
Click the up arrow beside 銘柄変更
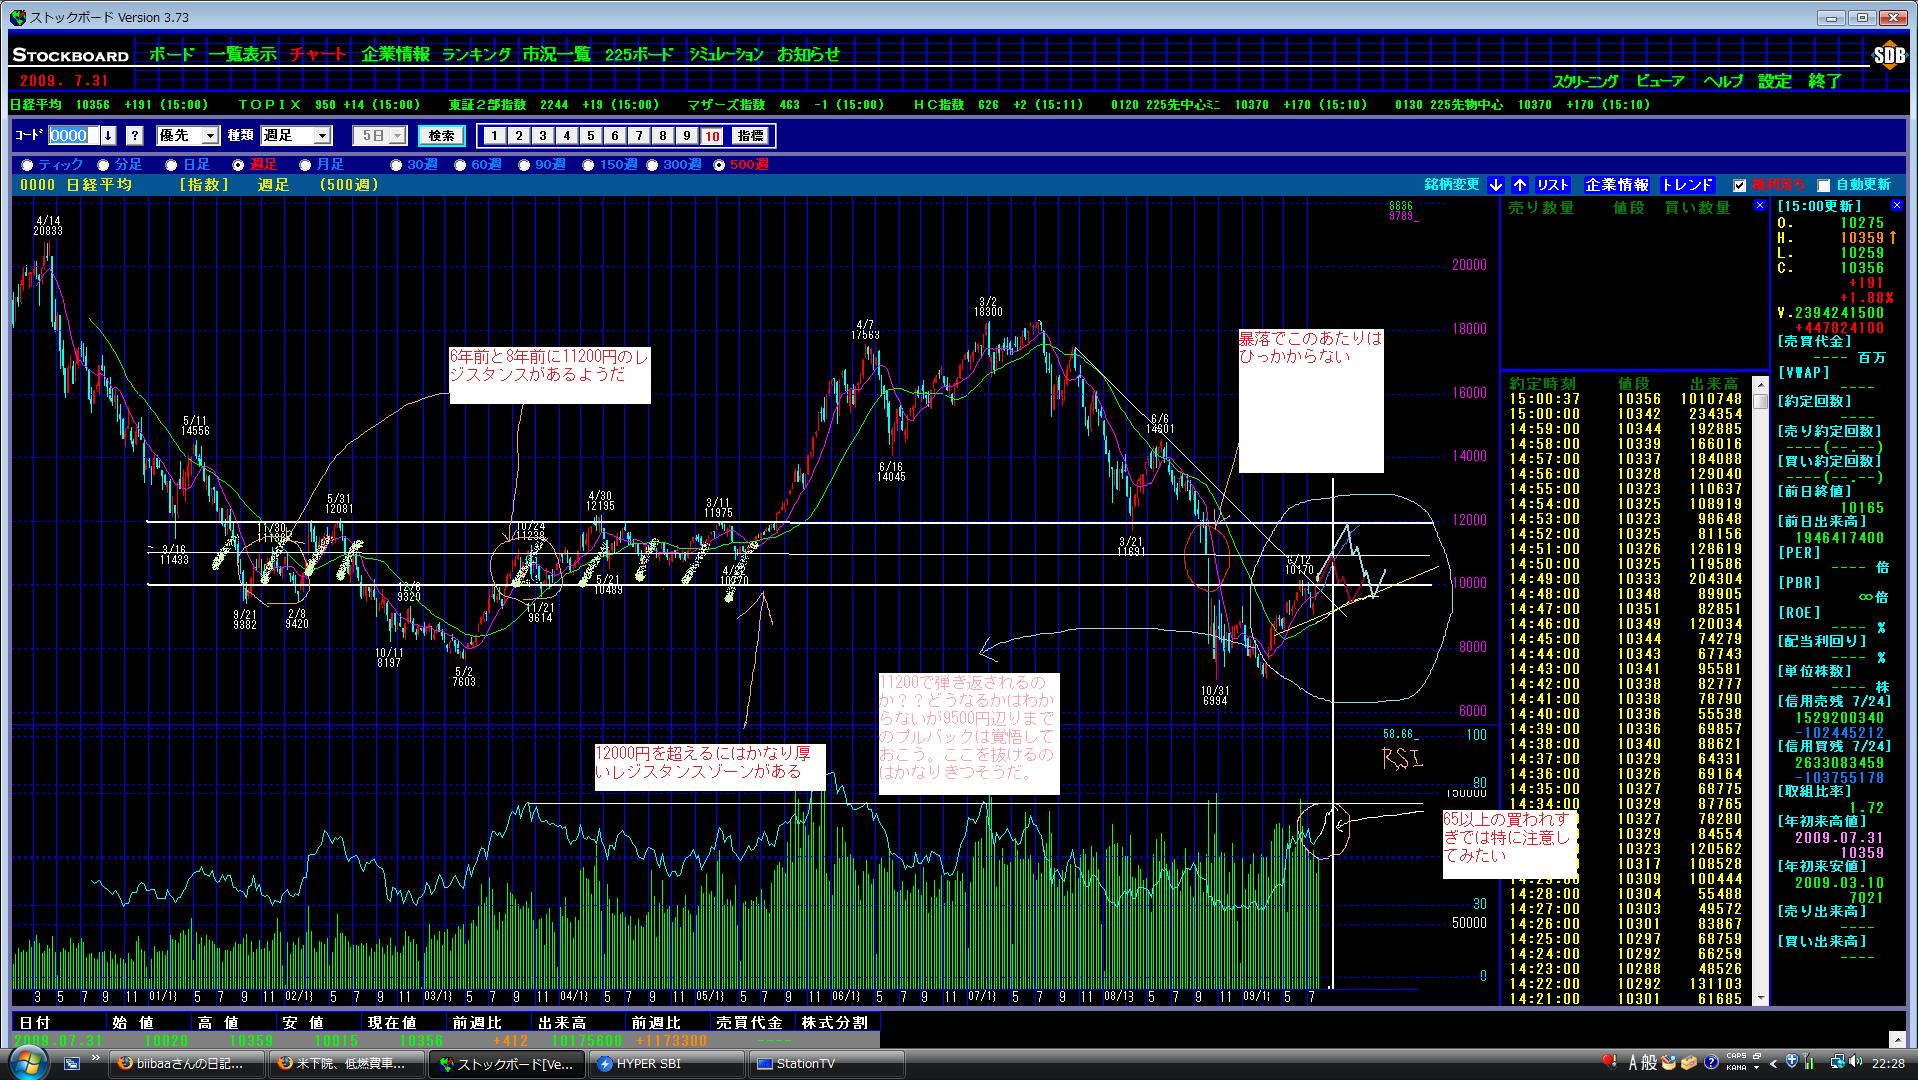coord(1519,185)
